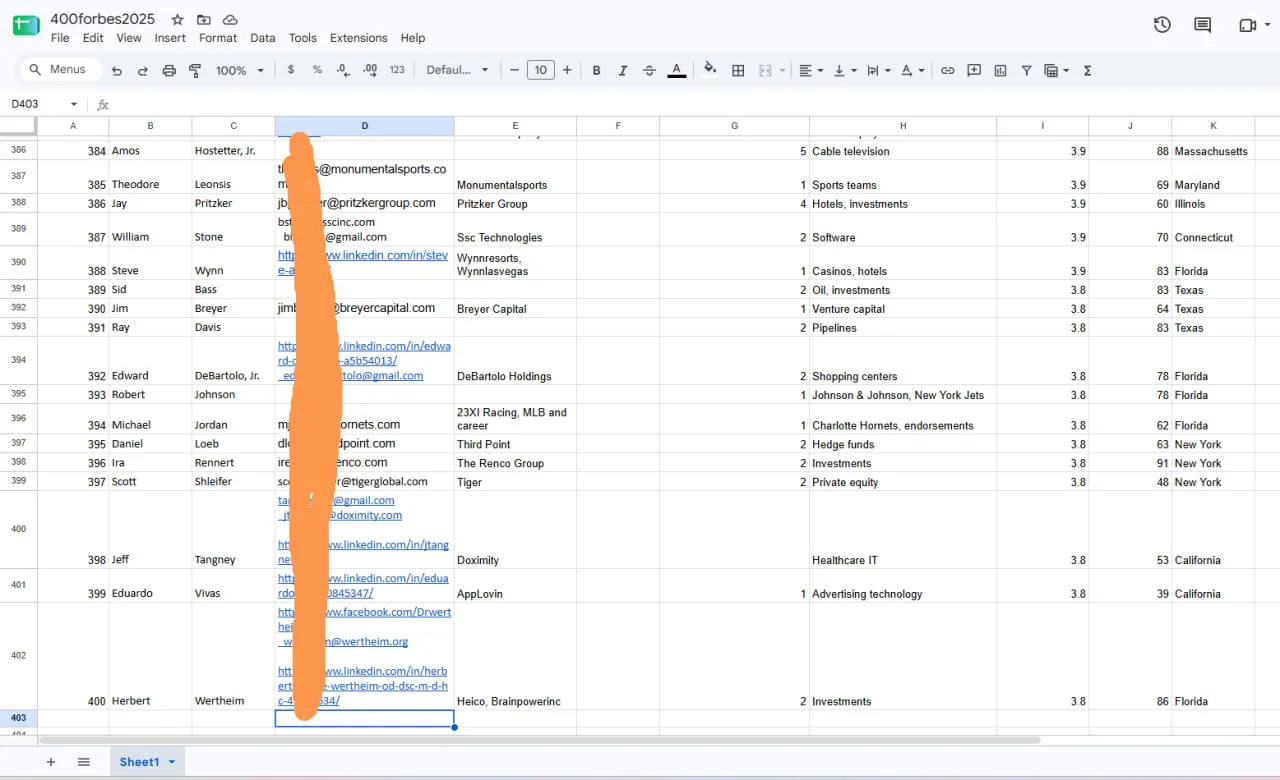
Task: Open vertical align dropdown
Action: coord(845,70)
